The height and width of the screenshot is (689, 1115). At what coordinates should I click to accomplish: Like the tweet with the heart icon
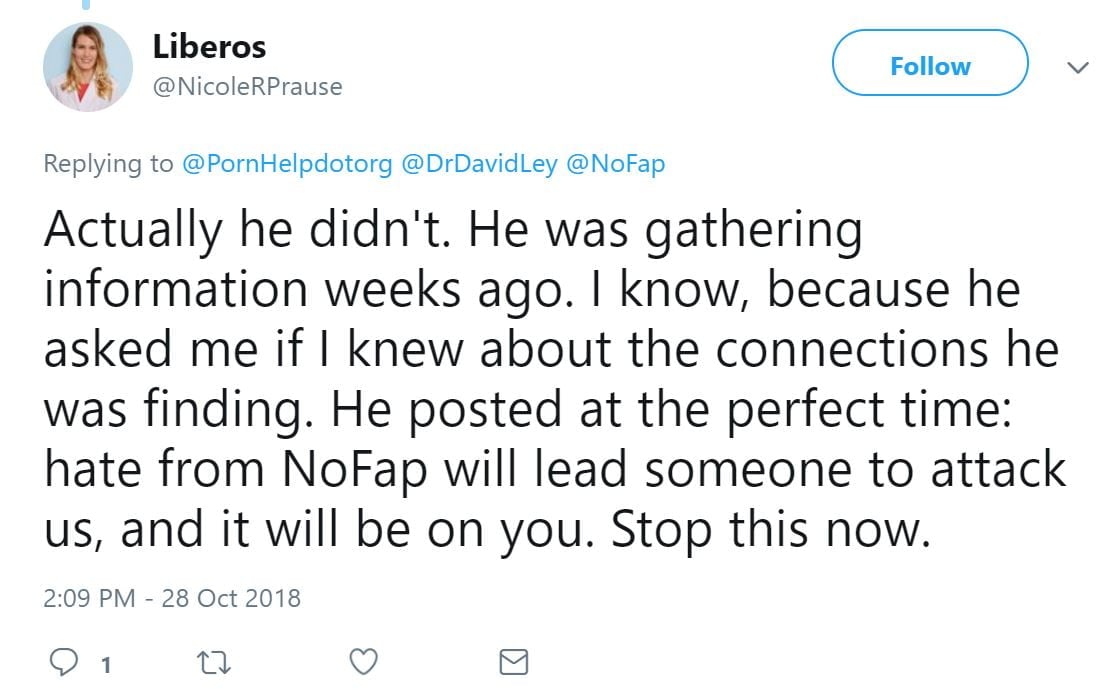(x=365, y=662)
